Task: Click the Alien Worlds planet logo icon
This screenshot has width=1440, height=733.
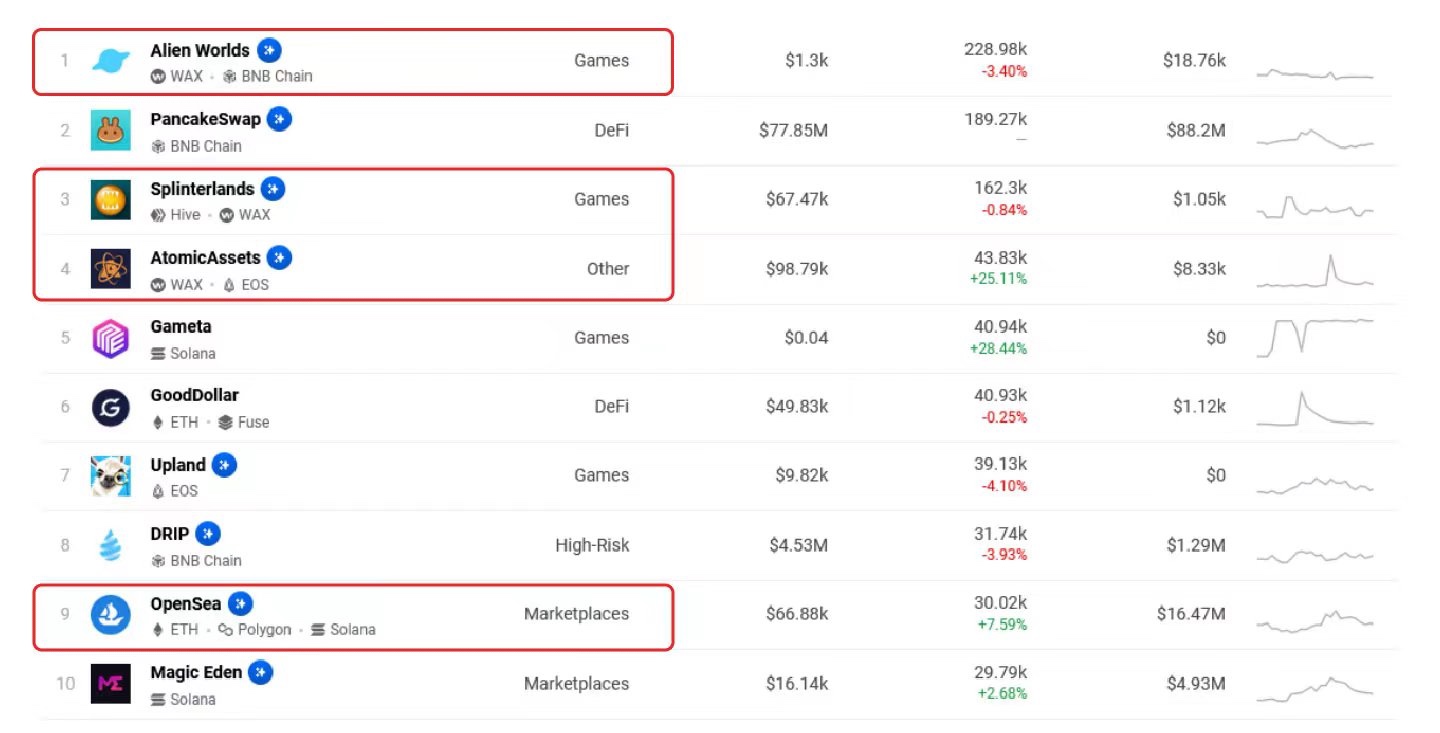Action: [x=110, y=61]
